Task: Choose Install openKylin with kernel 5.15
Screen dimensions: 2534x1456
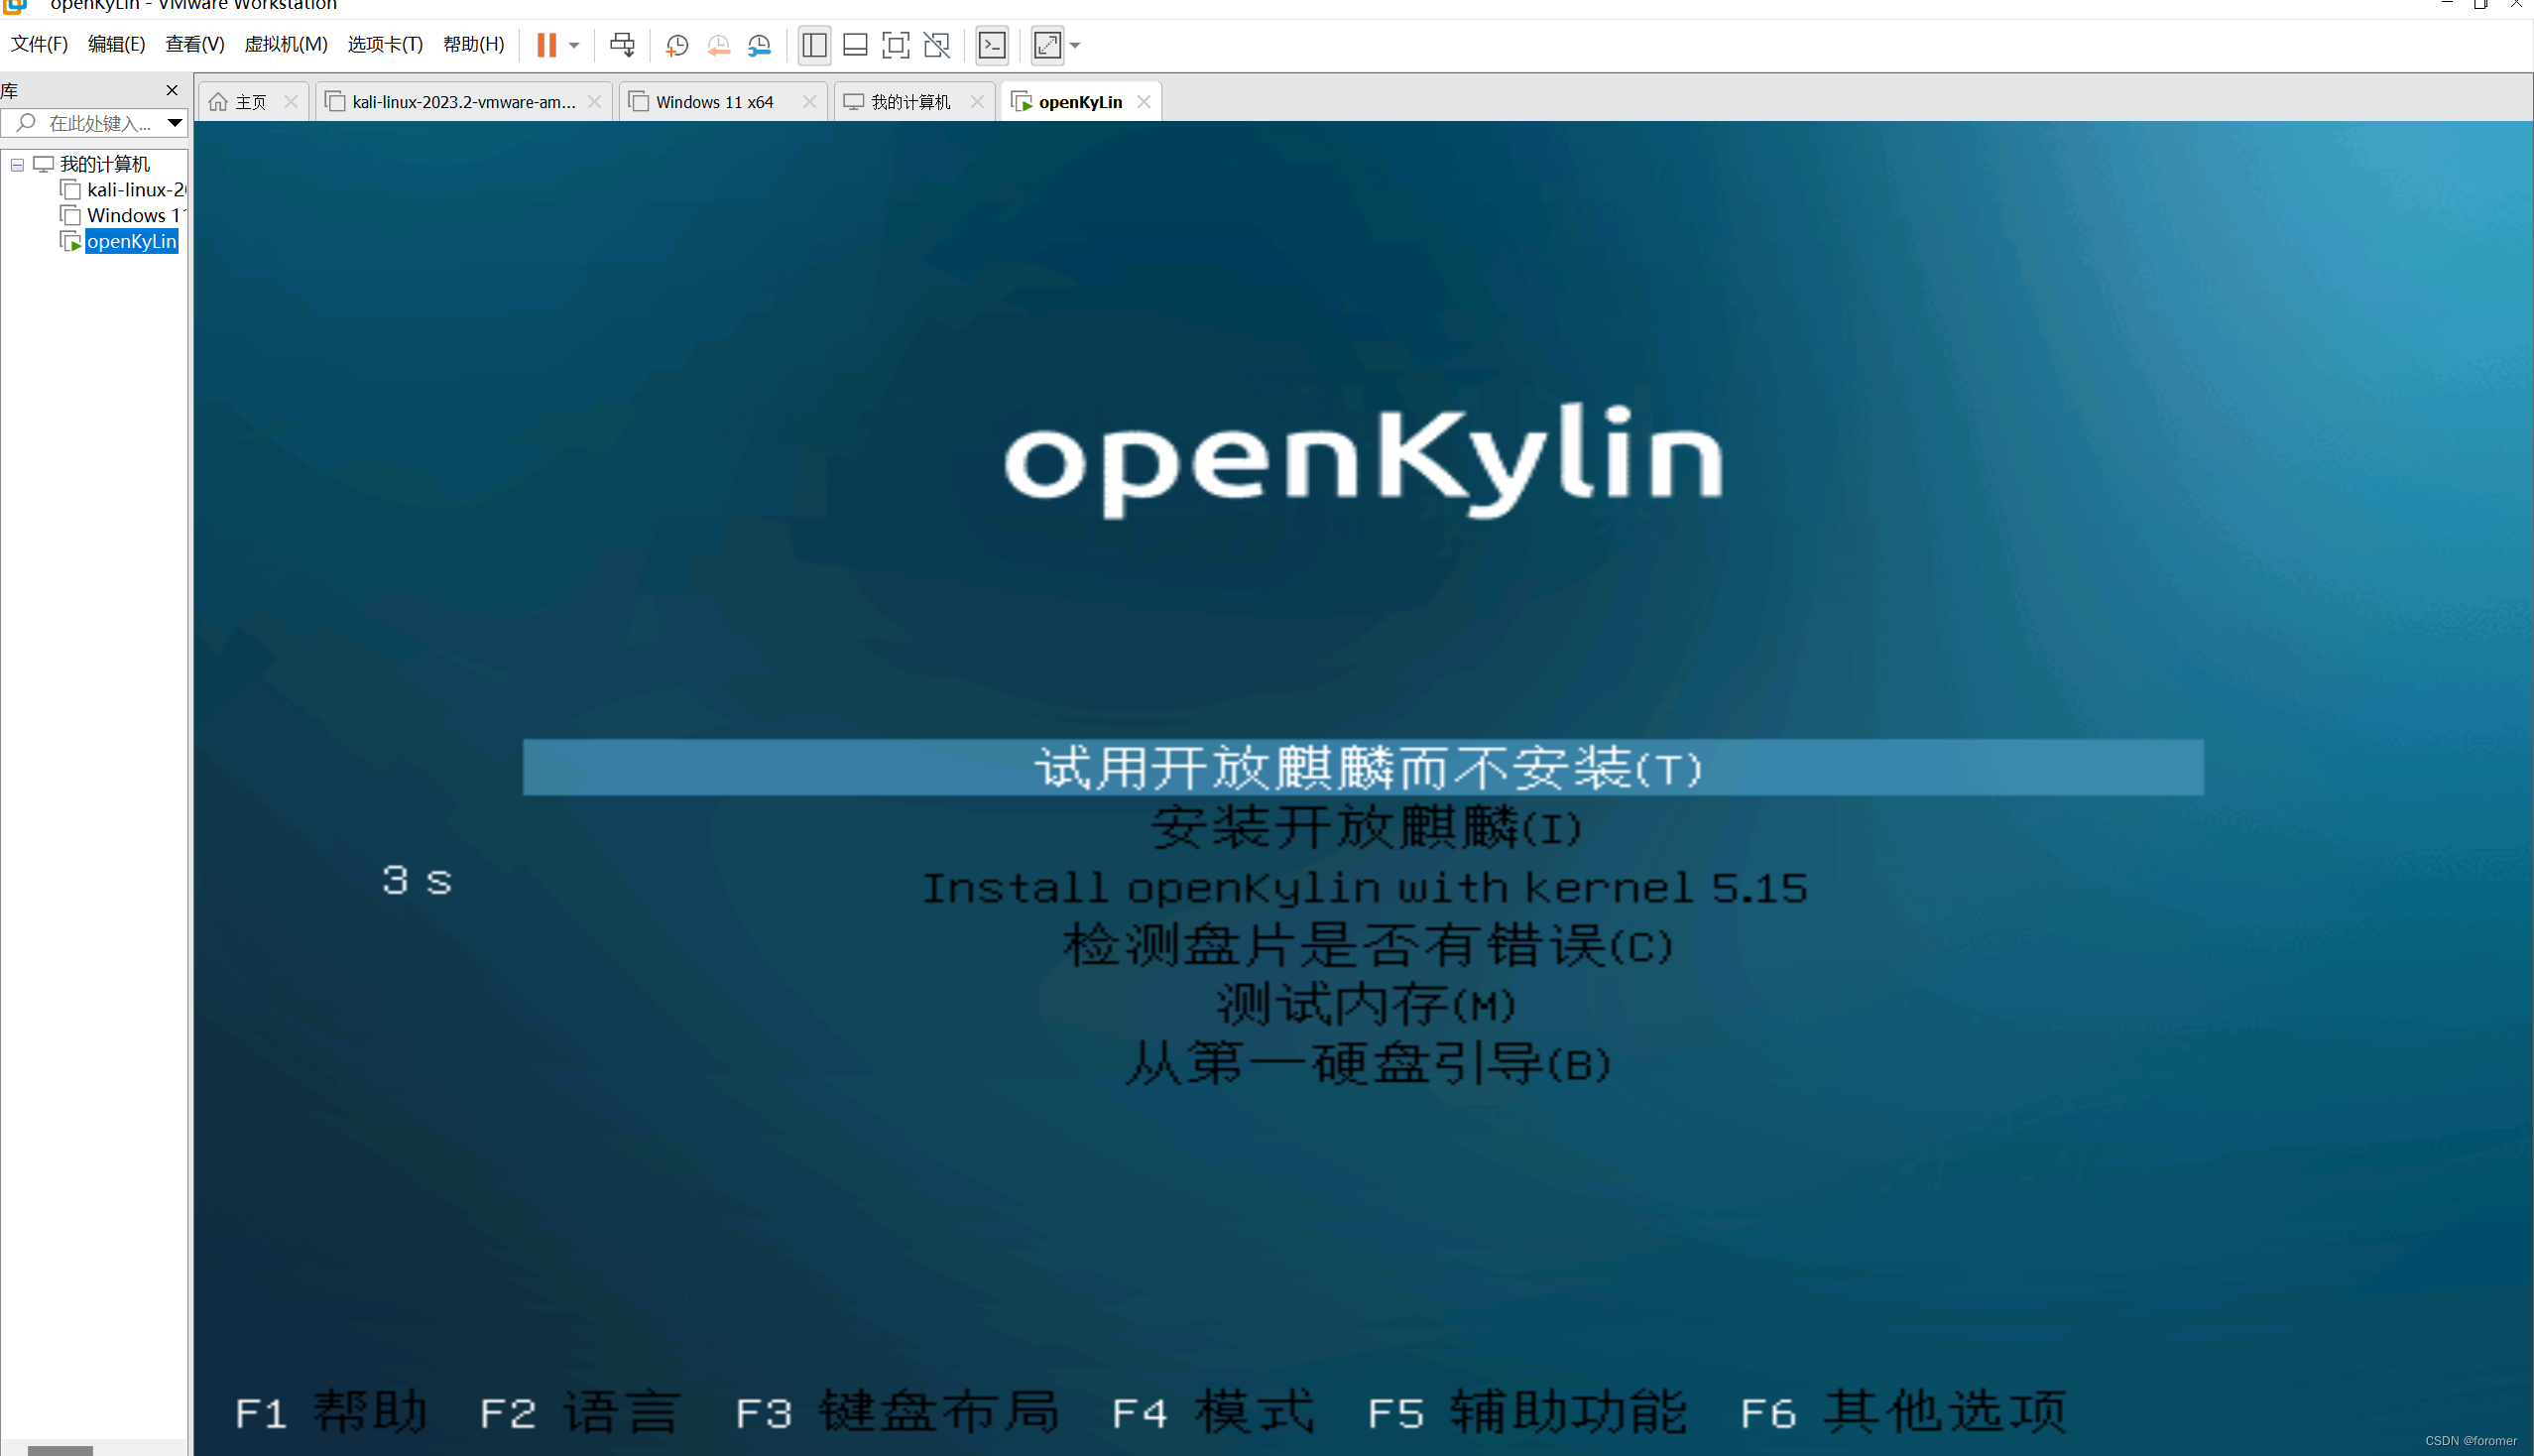Action: 1364,888
